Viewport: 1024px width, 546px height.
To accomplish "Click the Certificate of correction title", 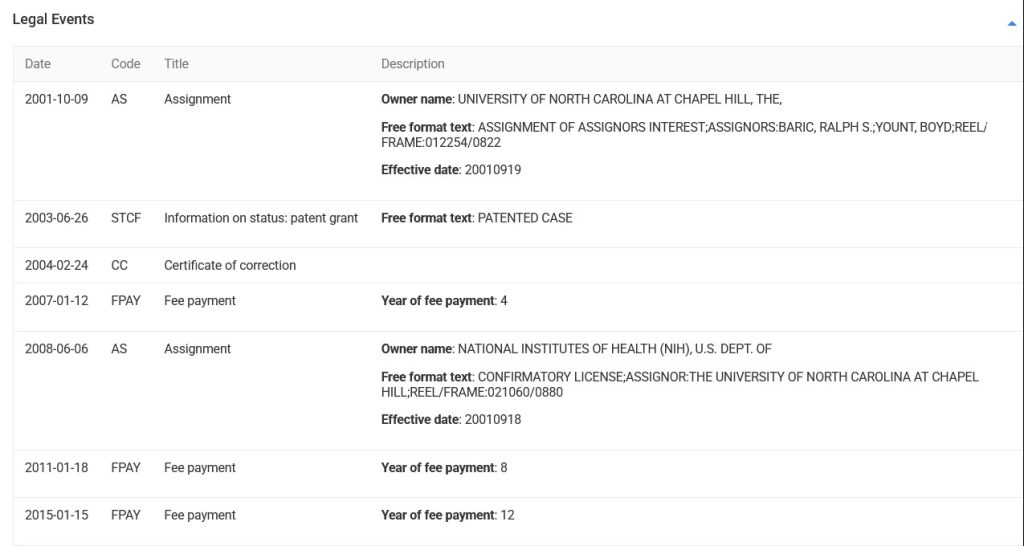I will [230, 266].
